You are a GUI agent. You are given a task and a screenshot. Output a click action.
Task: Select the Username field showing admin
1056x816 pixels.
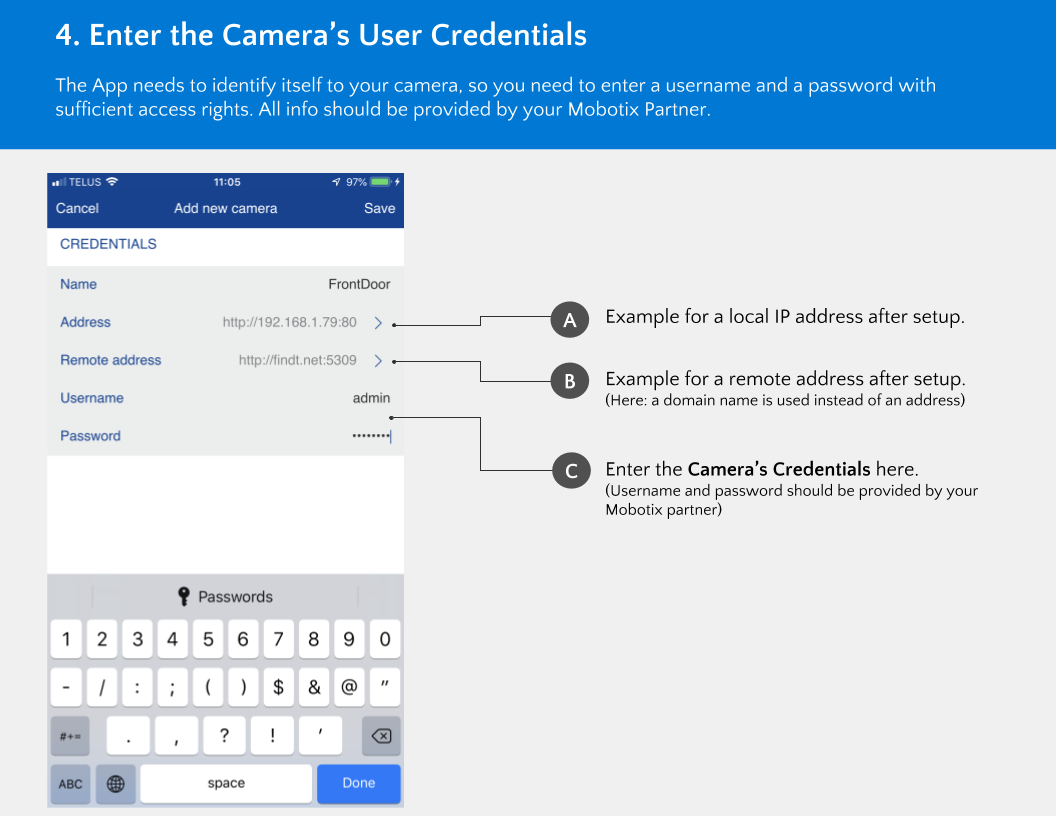pos(226,398)
